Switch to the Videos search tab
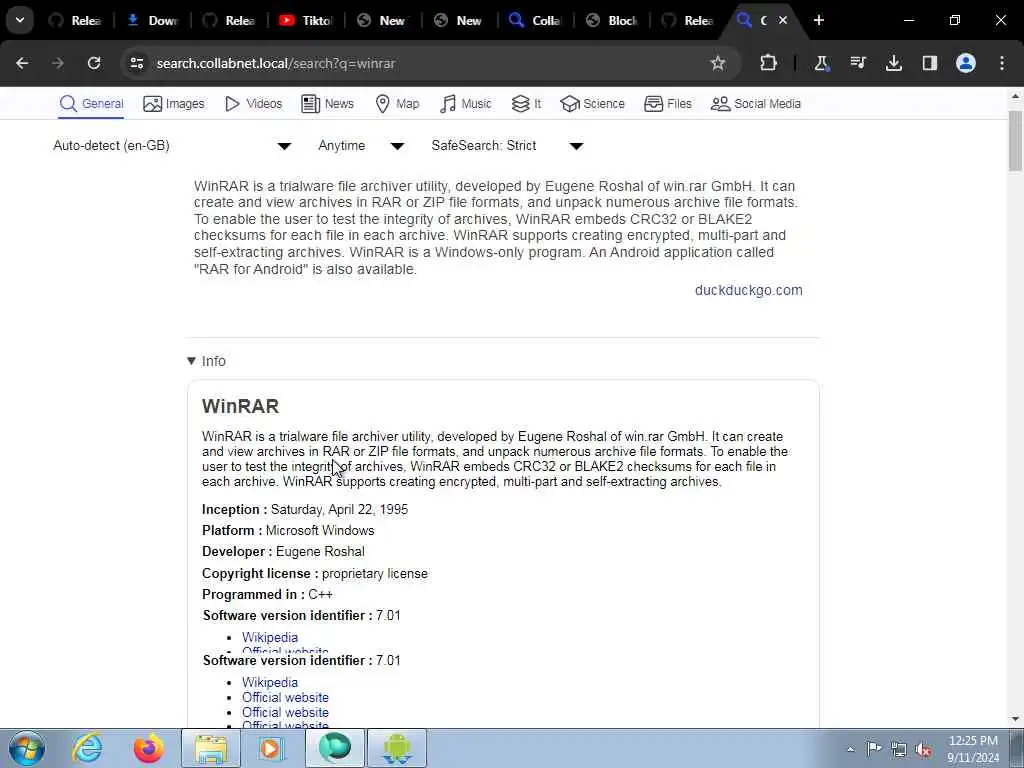This screenshot has height=768, width=1024. (253, 104)
